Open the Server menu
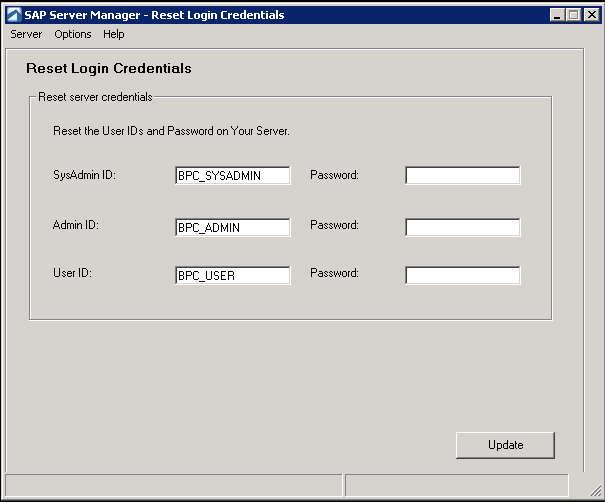605x502 pixels. point(26,34)
